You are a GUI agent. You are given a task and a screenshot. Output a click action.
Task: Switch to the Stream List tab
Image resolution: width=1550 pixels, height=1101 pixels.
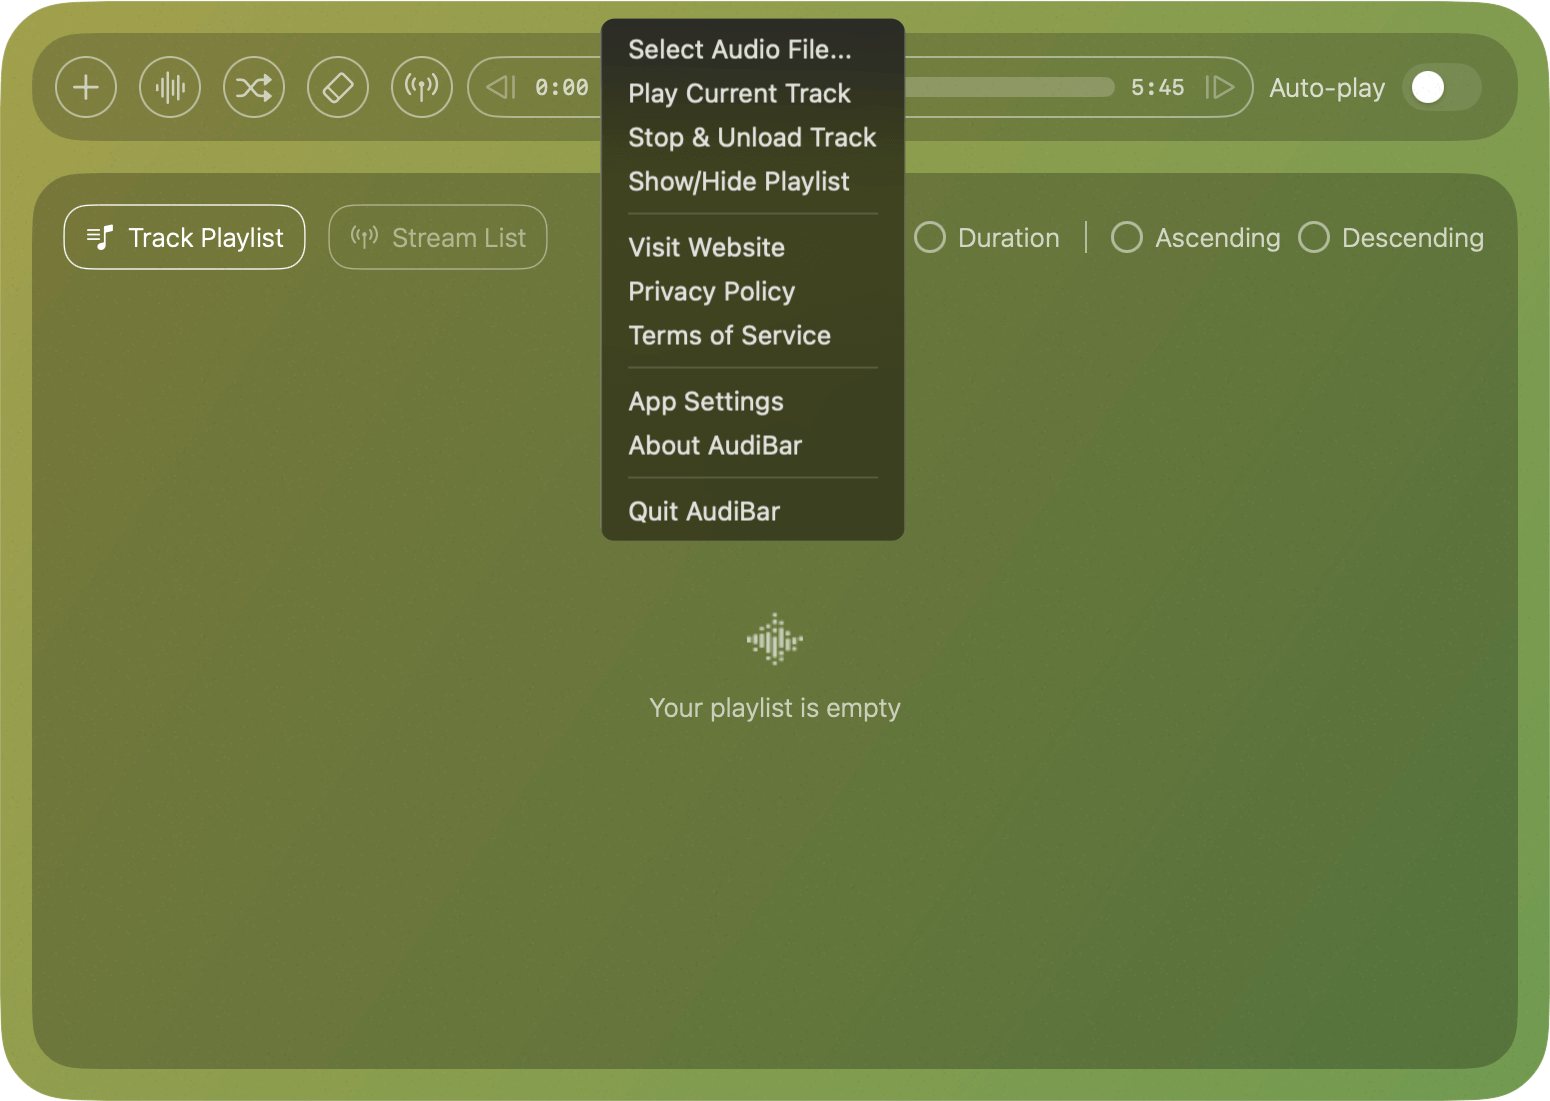point(437,237)
